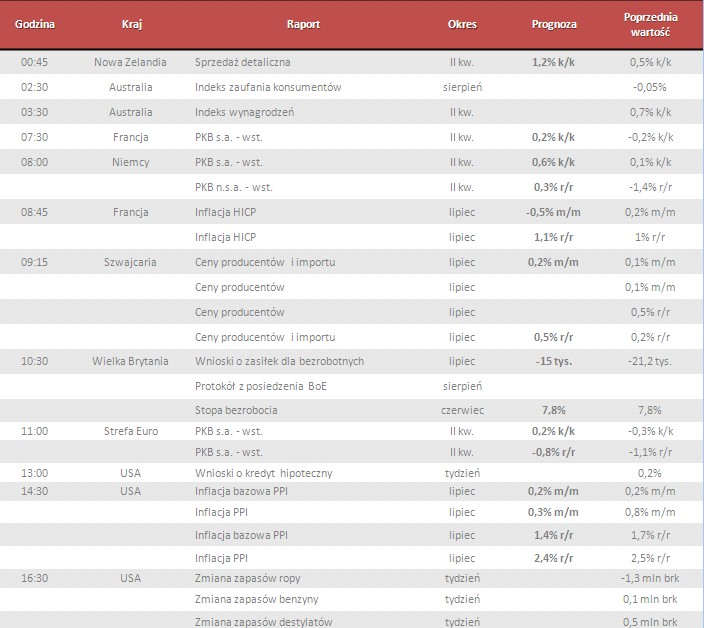Select the Nowa Zelandia country cell

130,62
